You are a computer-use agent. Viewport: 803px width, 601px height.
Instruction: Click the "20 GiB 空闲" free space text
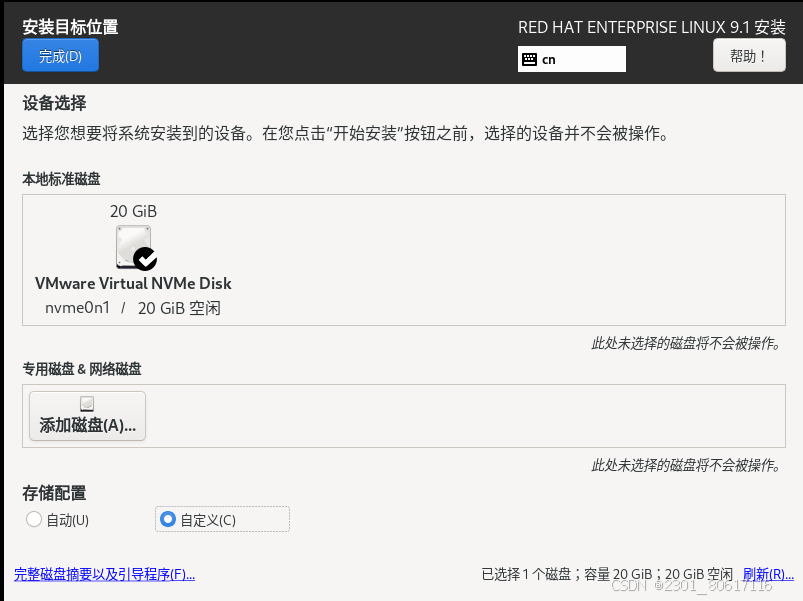click(x=178, y=307)
